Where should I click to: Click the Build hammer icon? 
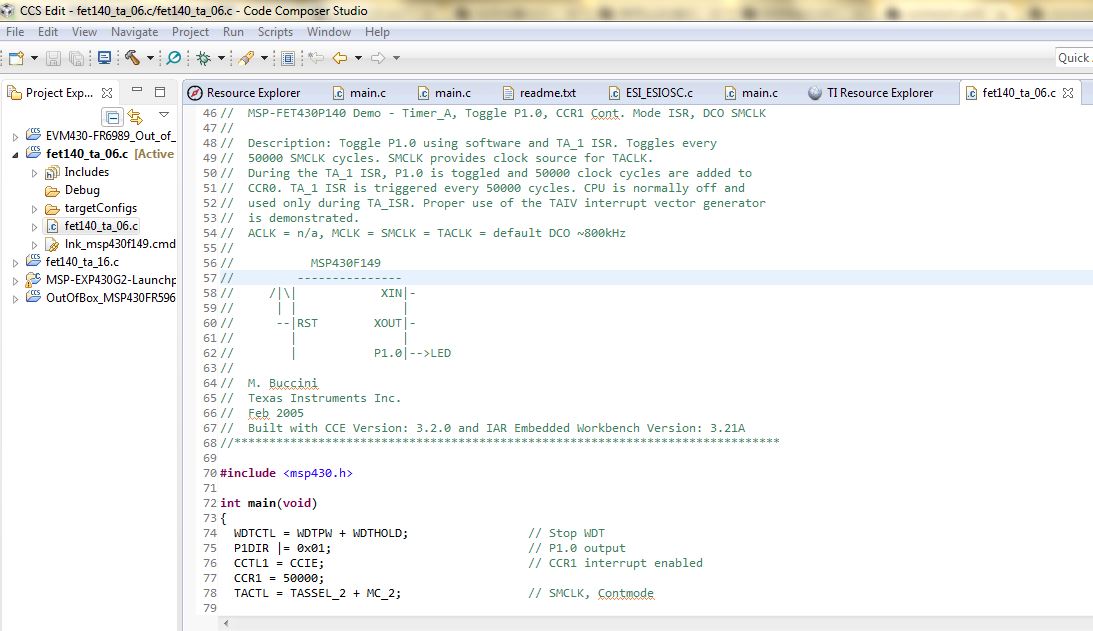pos(131,58)
